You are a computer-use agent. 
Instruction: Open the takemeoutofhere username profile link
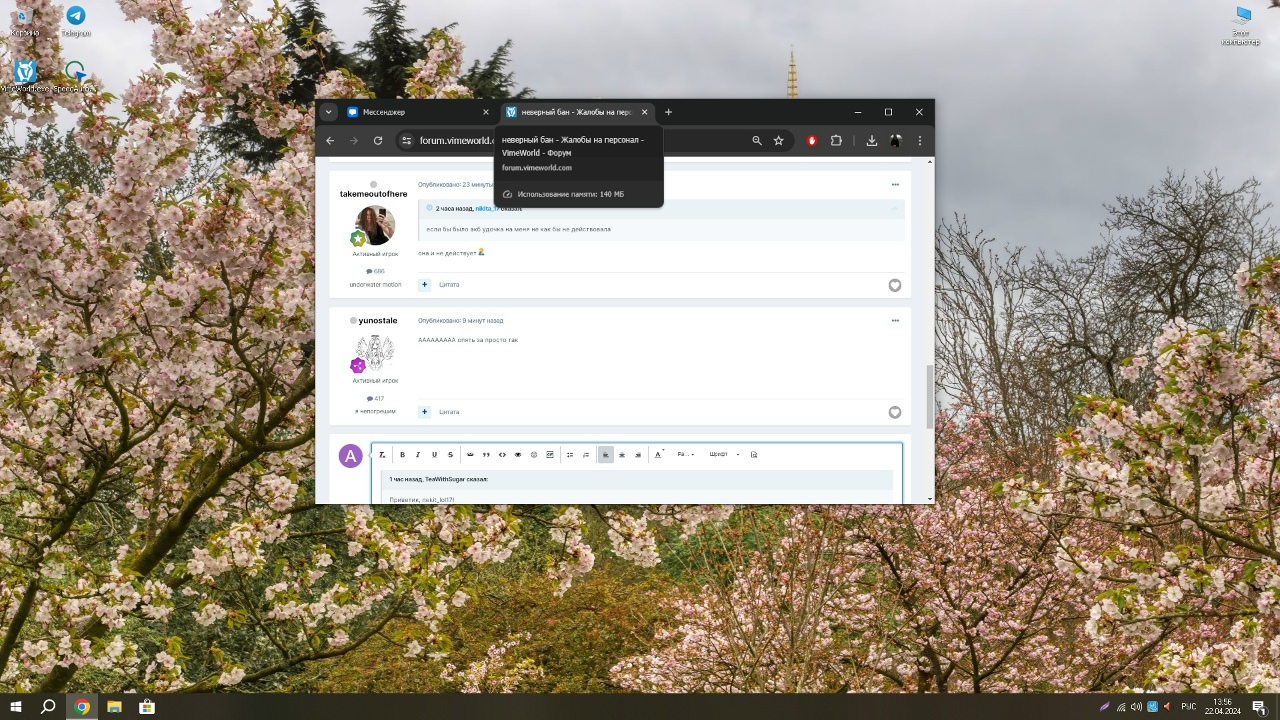point(374,194)
